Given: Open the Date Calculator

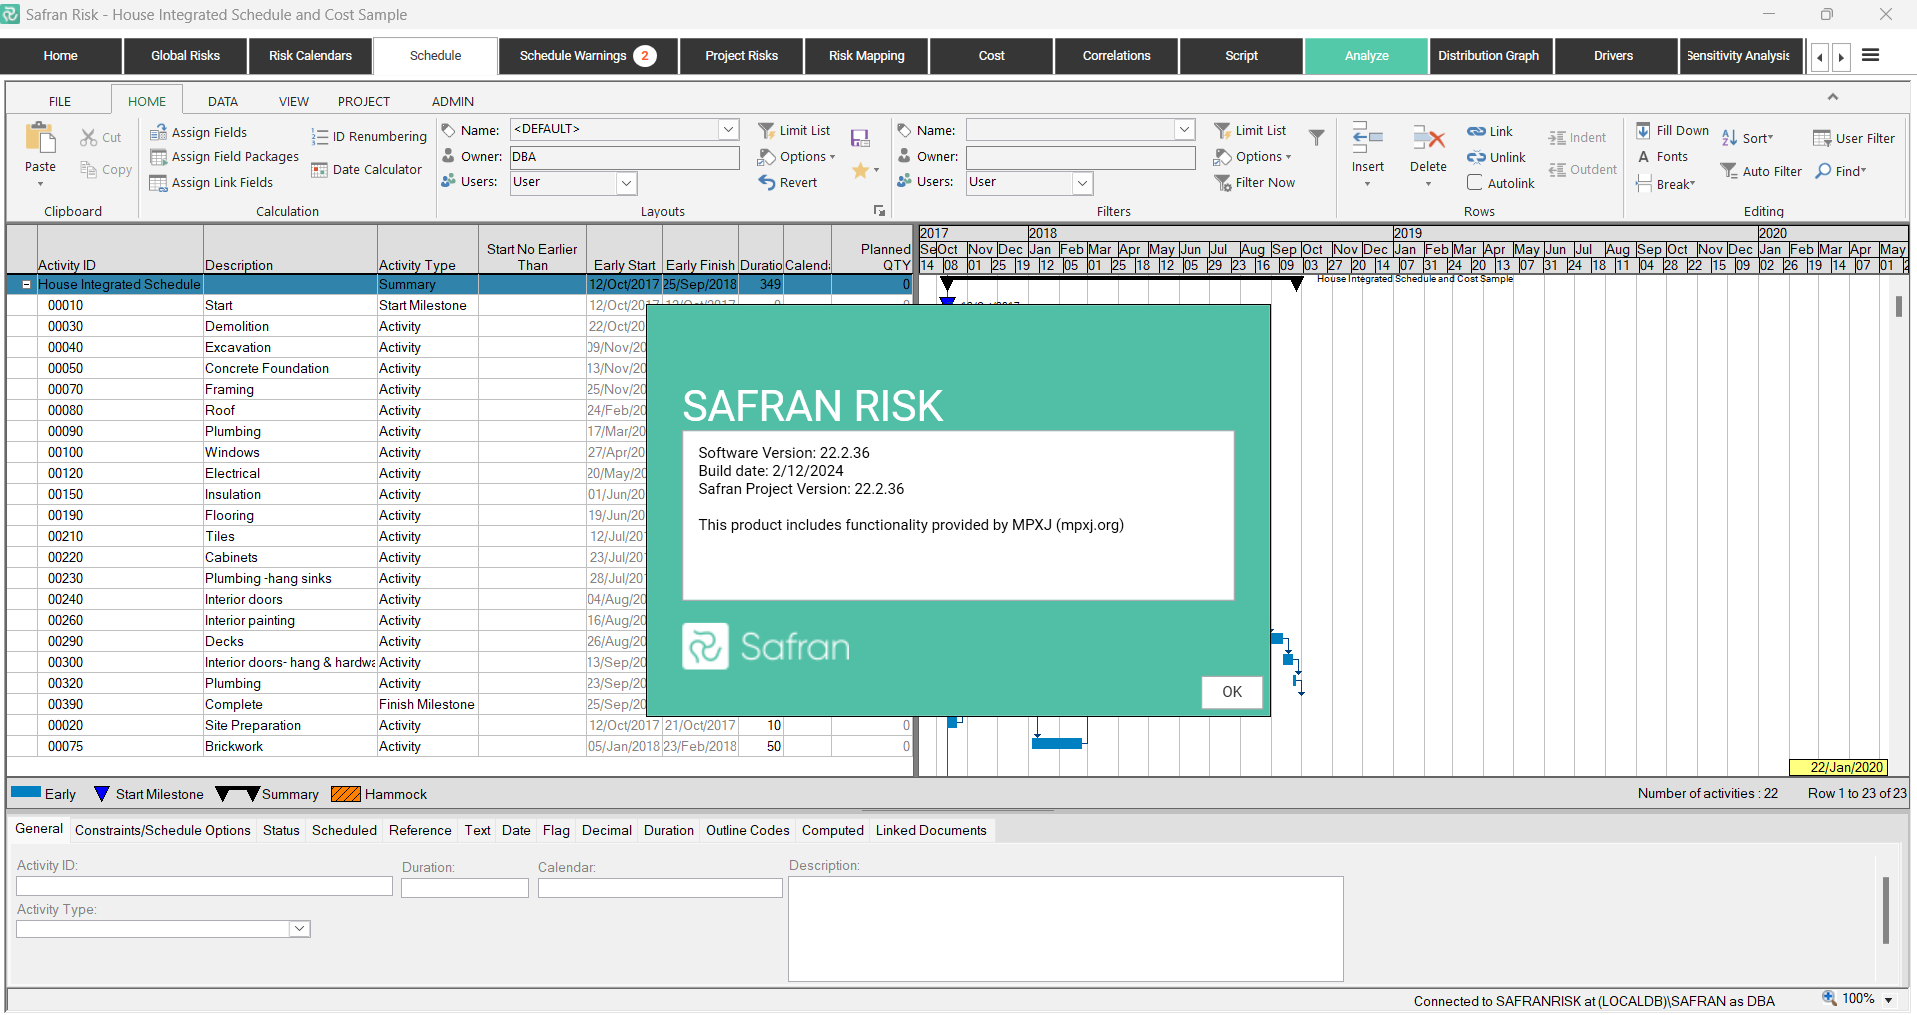Looking at the screenshot, I should [367, 170].
